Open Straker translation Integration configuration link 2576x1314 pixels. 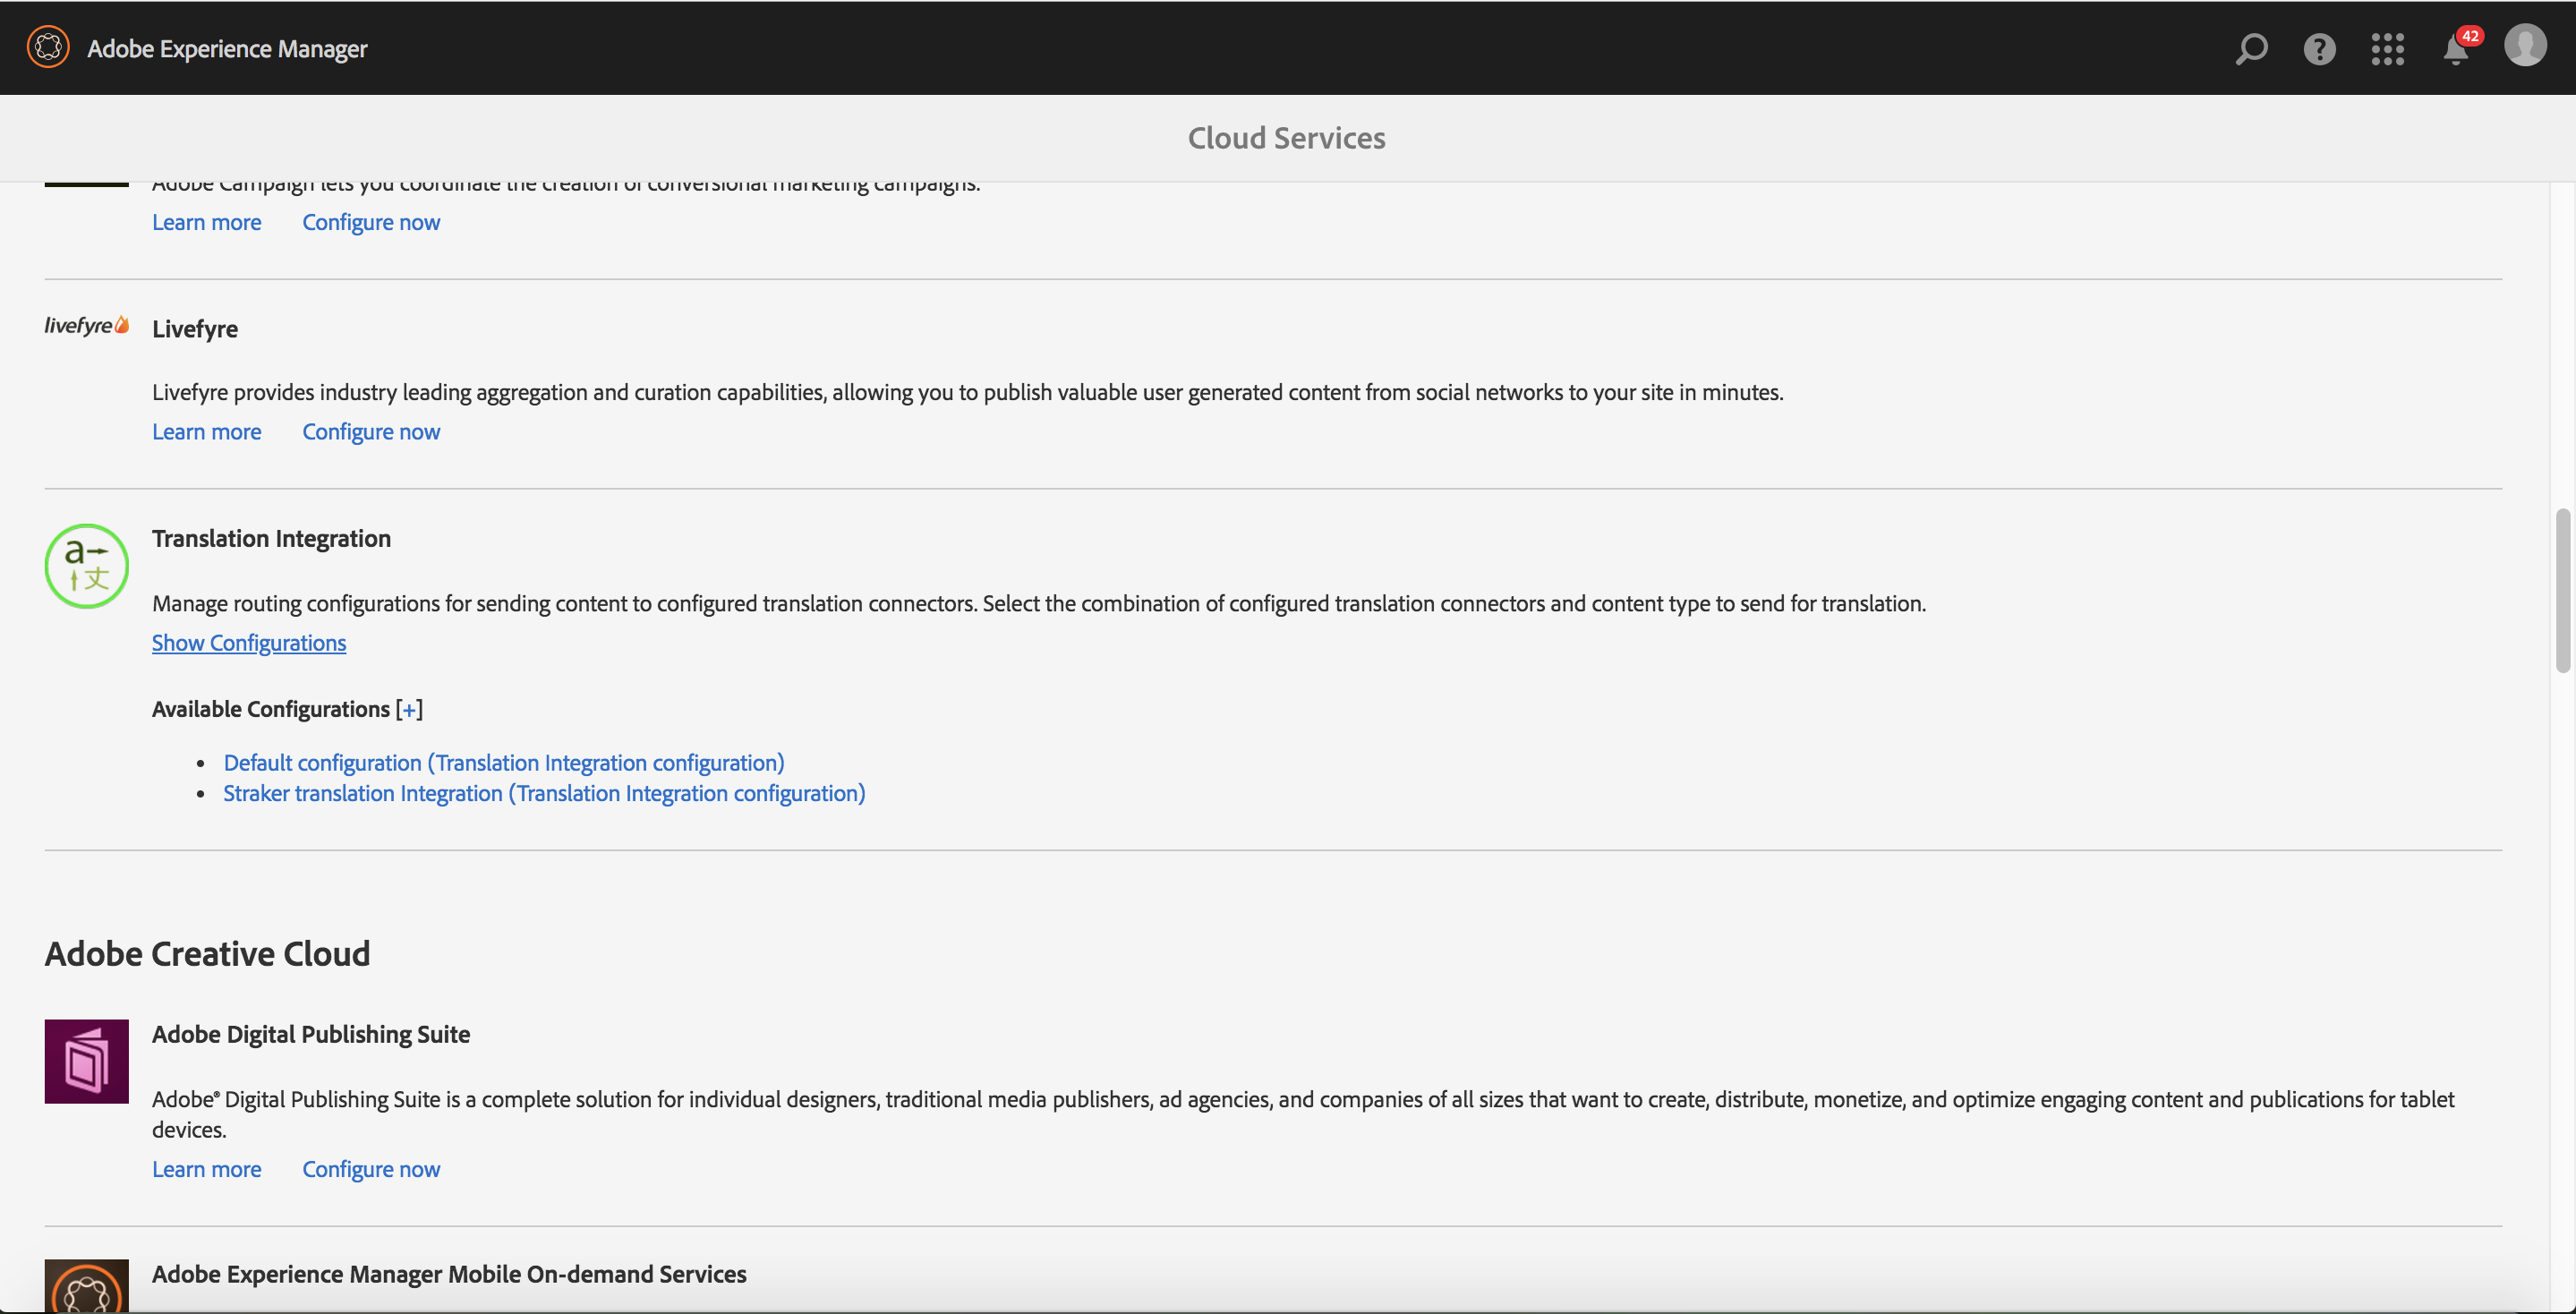click(x=544, y=793)
